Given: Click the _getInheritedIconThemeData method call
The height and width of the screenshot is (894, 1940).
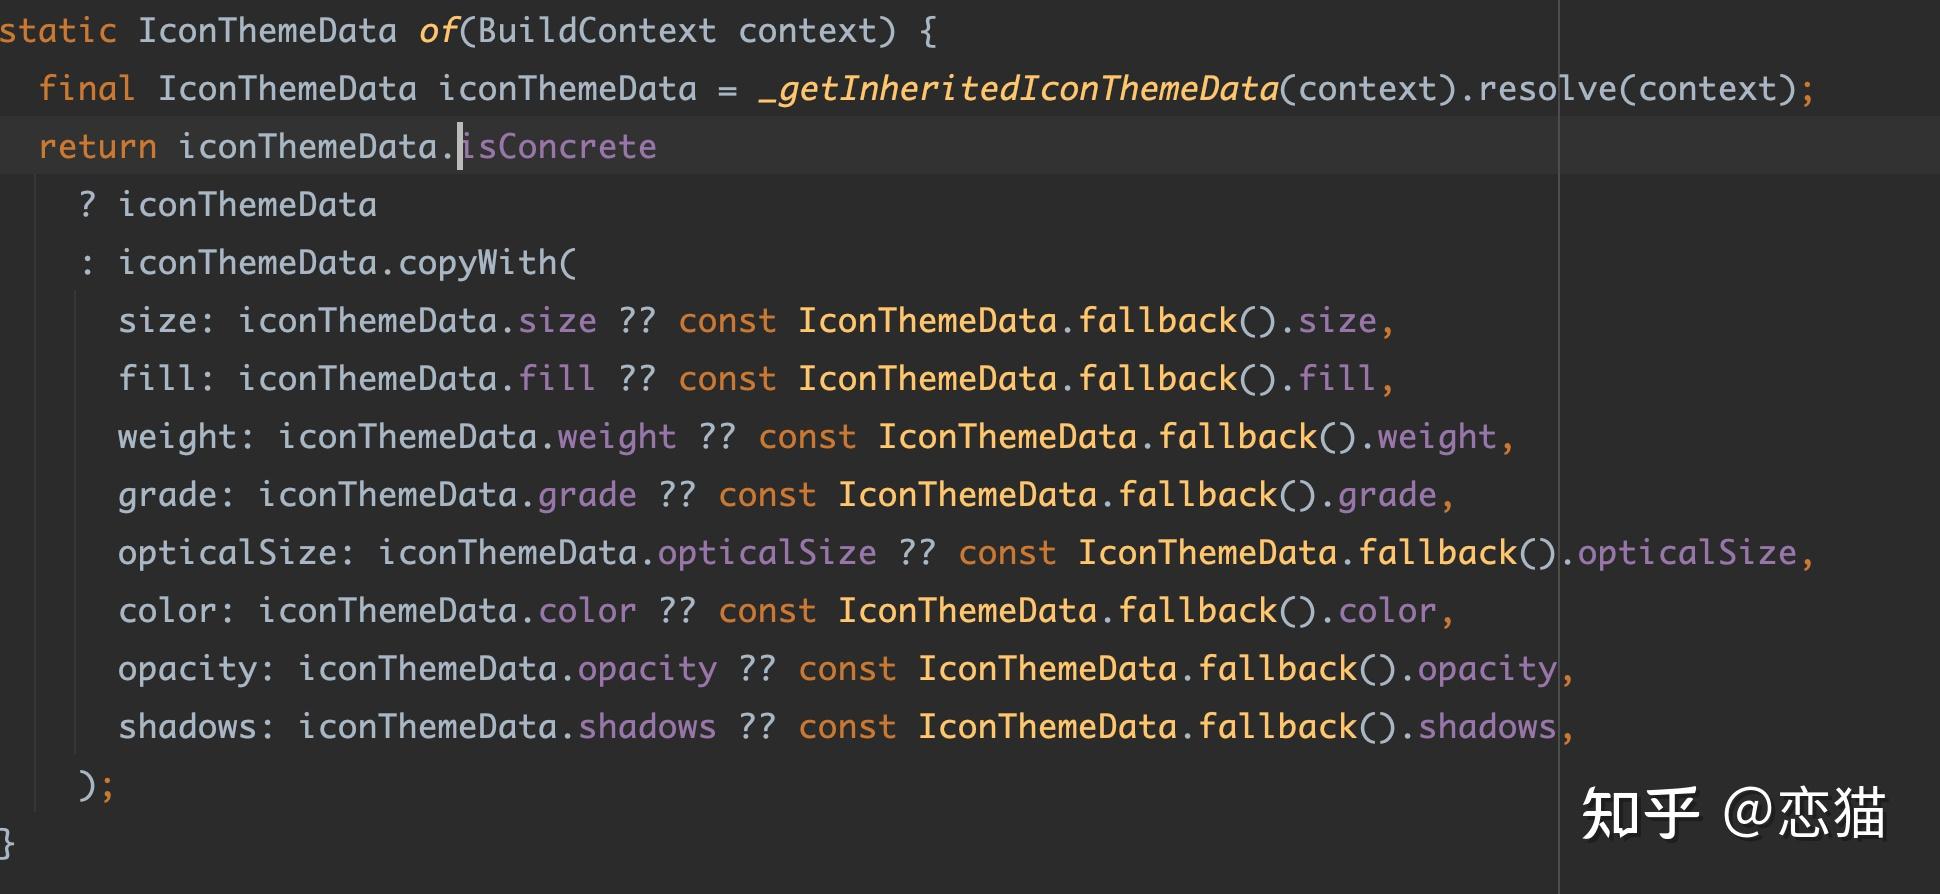Looking at the screenshot, I should click(x=1018, y=89).
